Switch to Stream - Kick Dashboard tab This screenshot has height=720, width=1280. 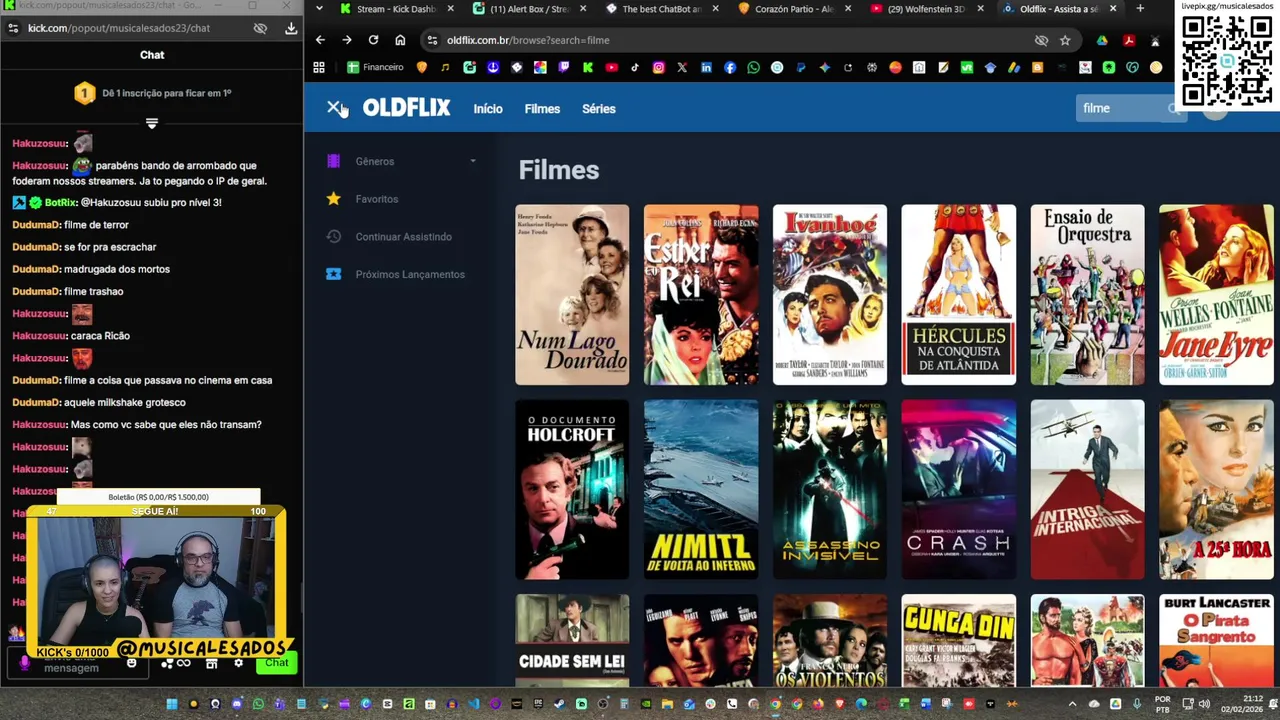point(397,9)
